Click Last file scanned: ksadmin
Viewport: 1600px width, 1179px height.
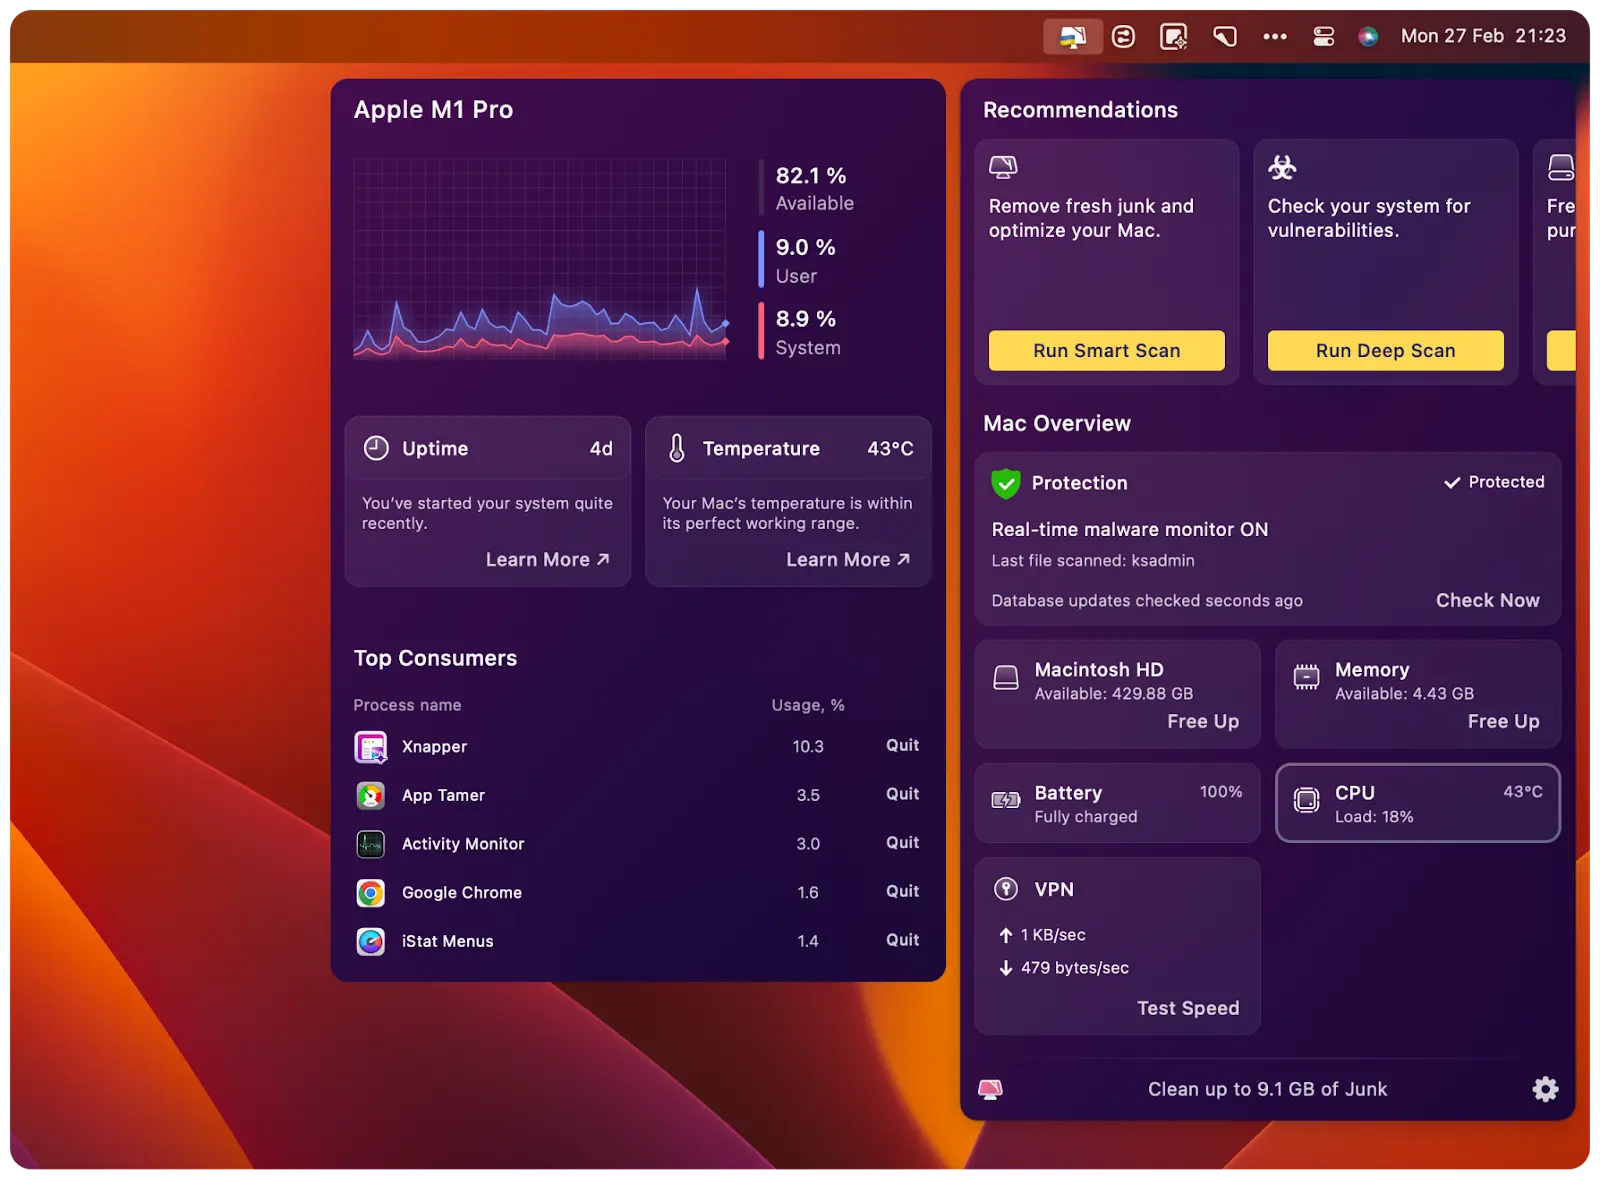1093,561
